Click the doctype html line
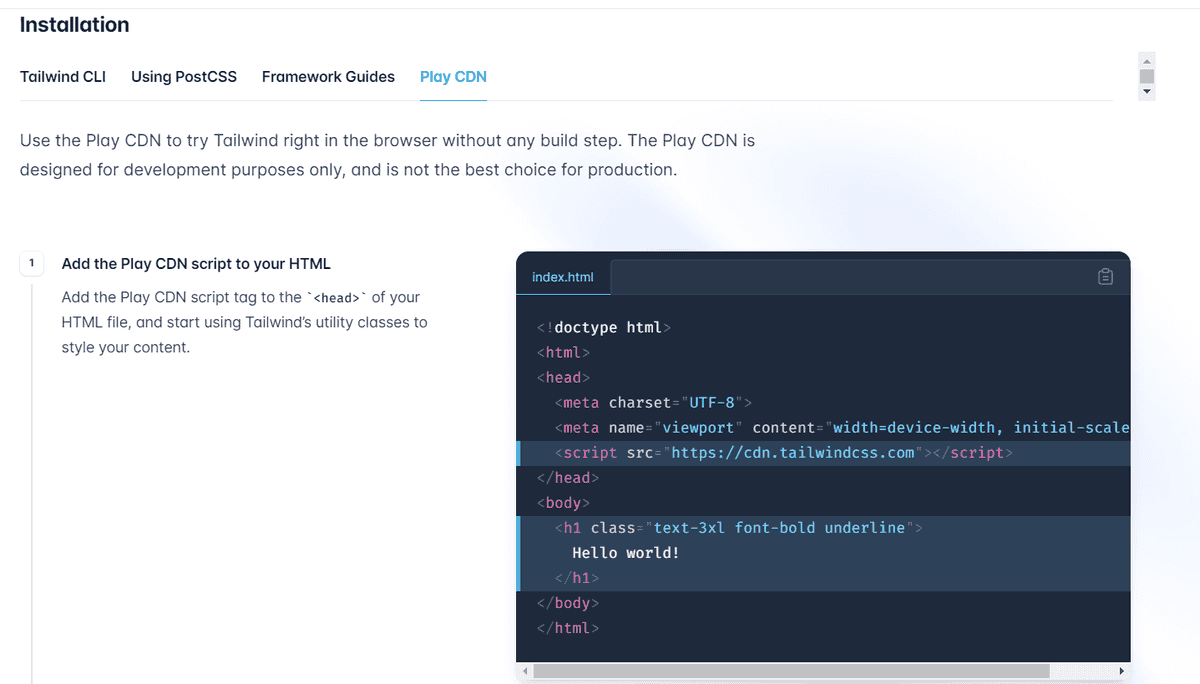The image size is (1200, 684). click(x=601, y=327)
